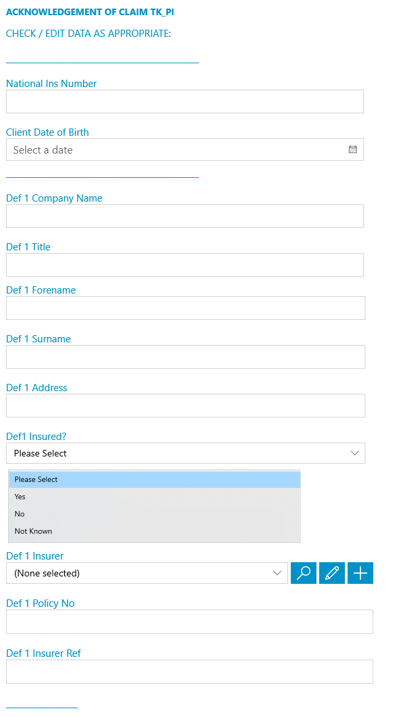The image size is (404, 717).
Task: Click into the National Ins Number field
Action: pyautogui.click(x=185, y=101)
